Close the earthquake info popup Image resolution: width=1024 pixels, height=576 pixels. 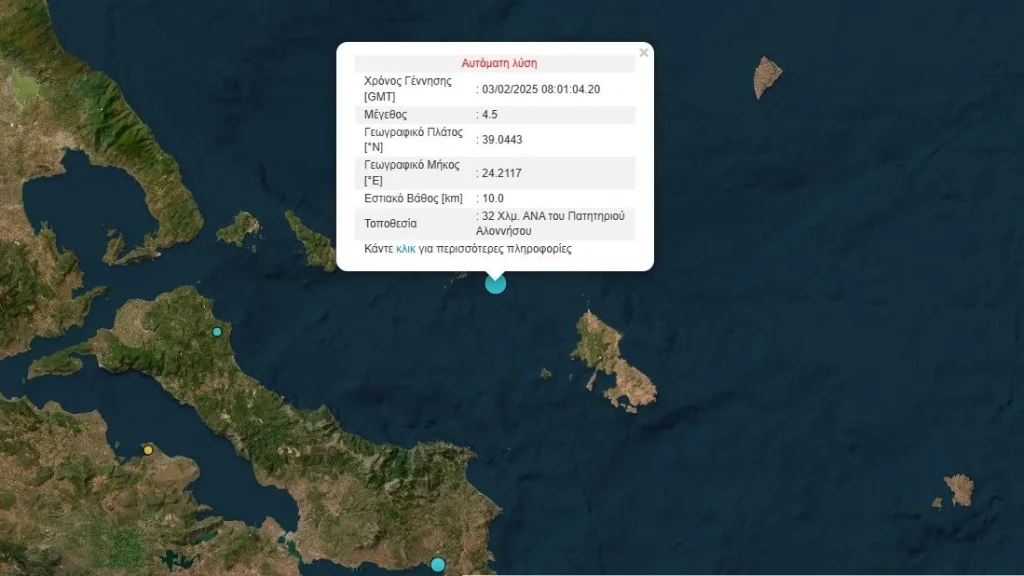pyautogui.click(x=643, y=53)
